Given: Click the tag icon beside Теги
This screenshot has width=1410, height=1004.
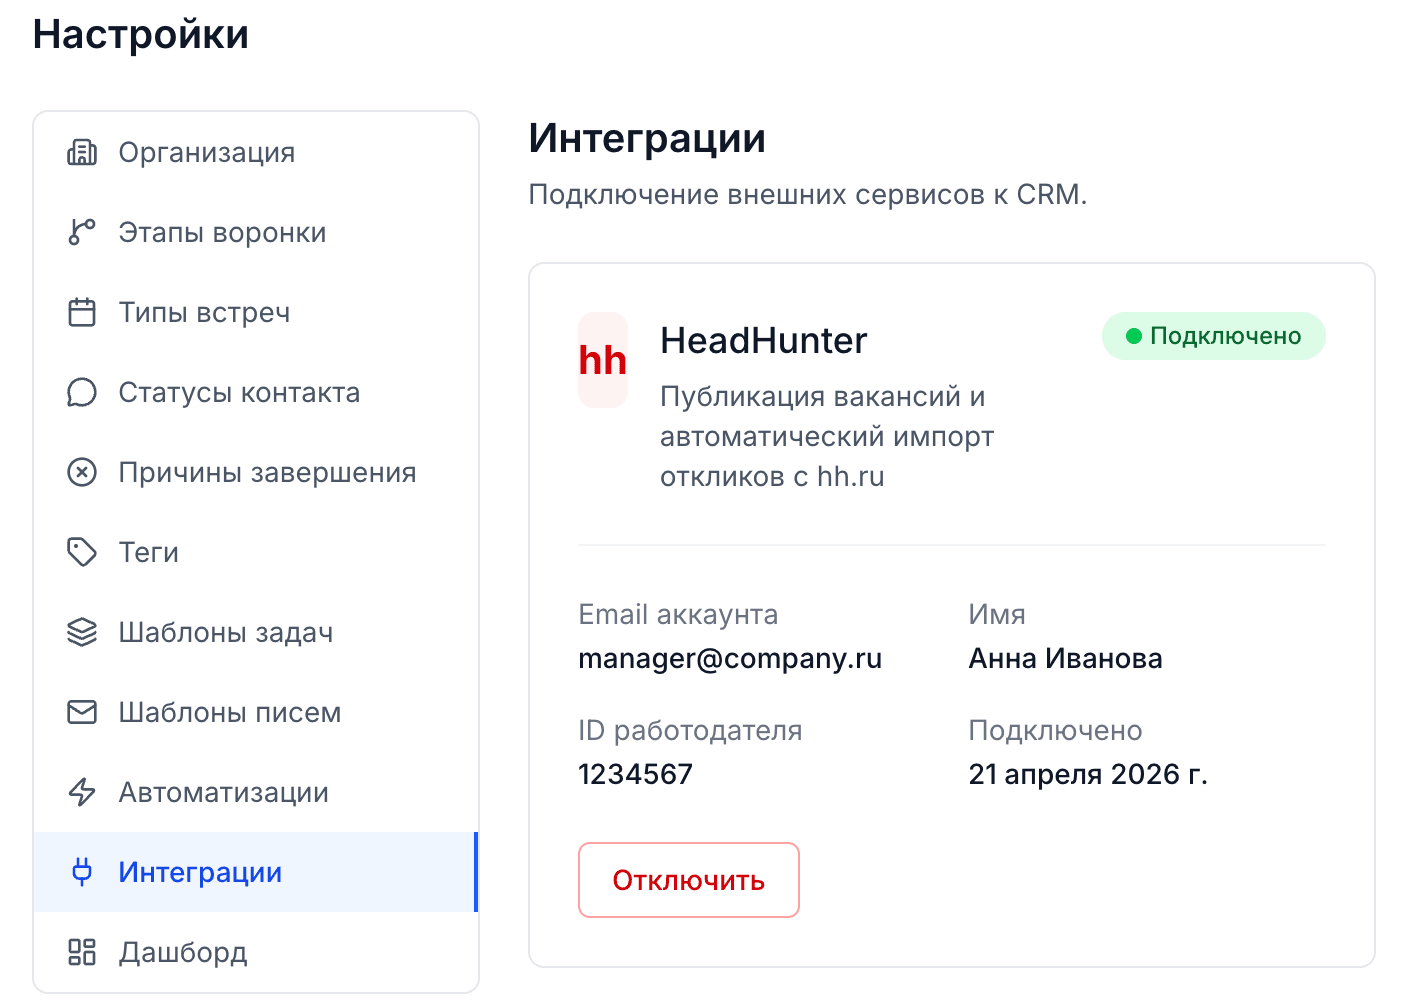Looking at the screenshot, I should coord(82,552).
